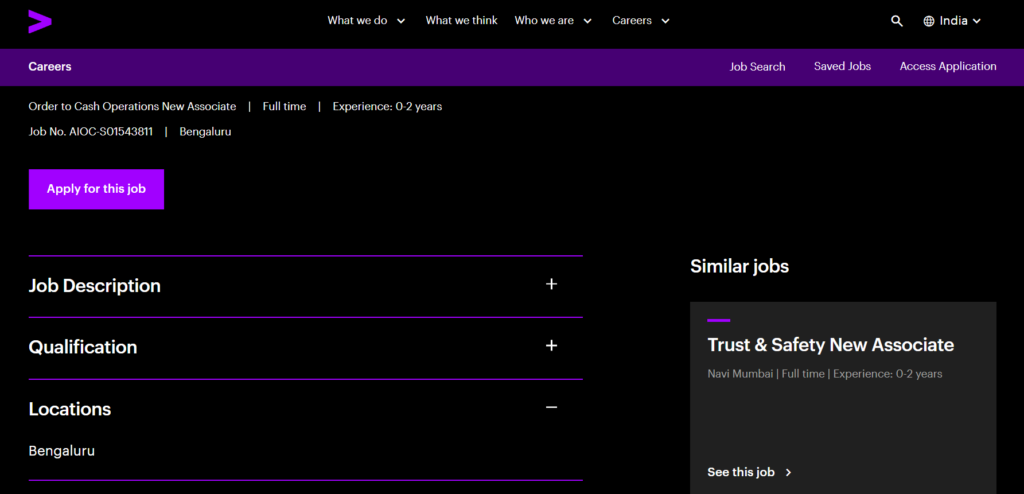
Task: Expand Qualification section plus icon
Action: click(551, 346)
